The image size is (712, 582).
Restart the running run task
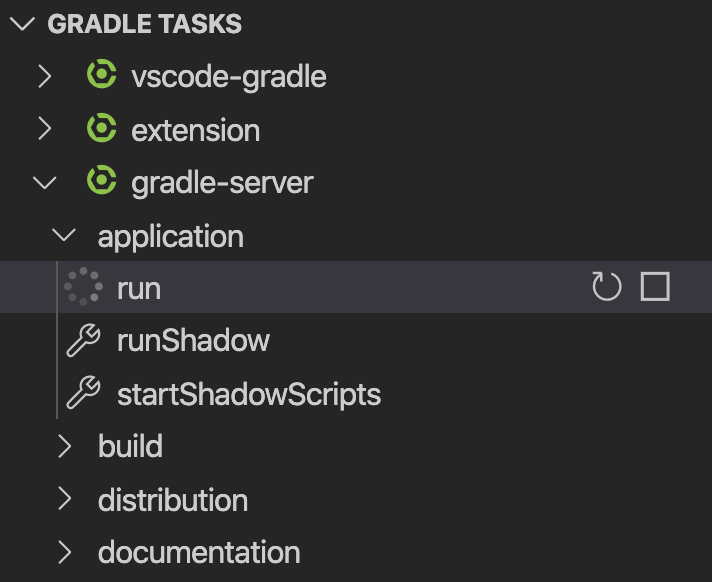tap(607, 286)
